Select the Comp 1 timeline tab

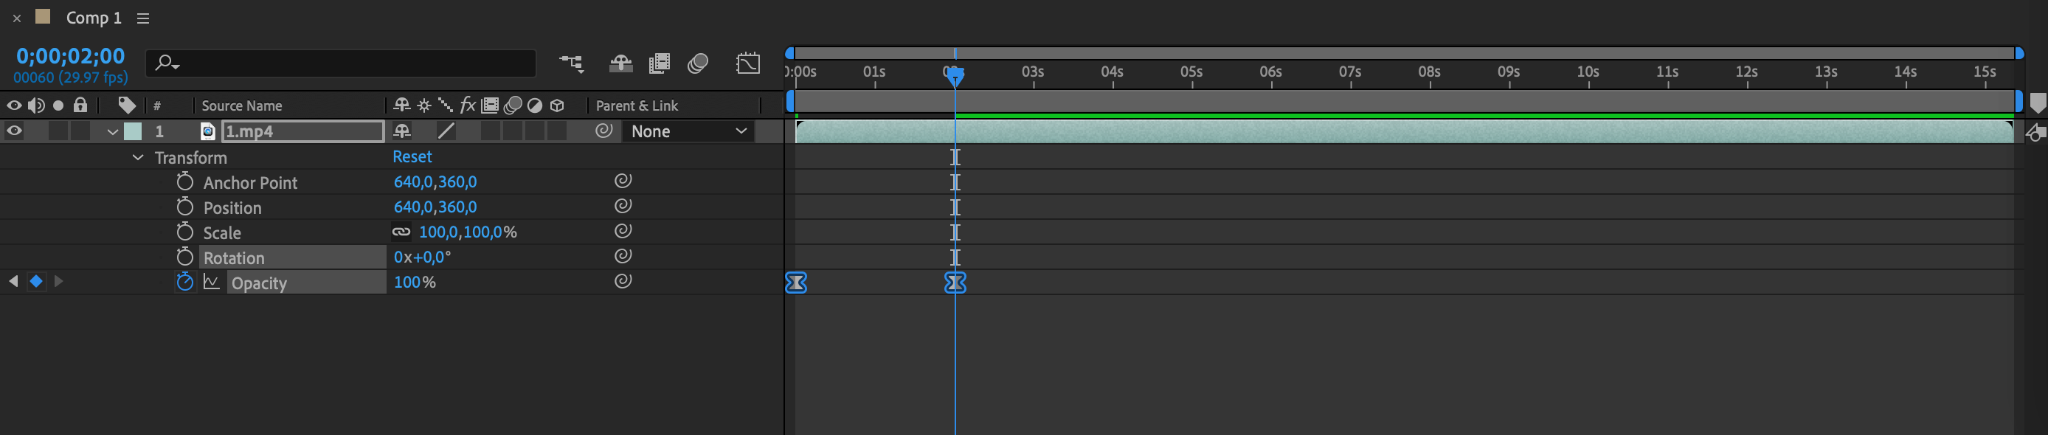pos(93,18)
